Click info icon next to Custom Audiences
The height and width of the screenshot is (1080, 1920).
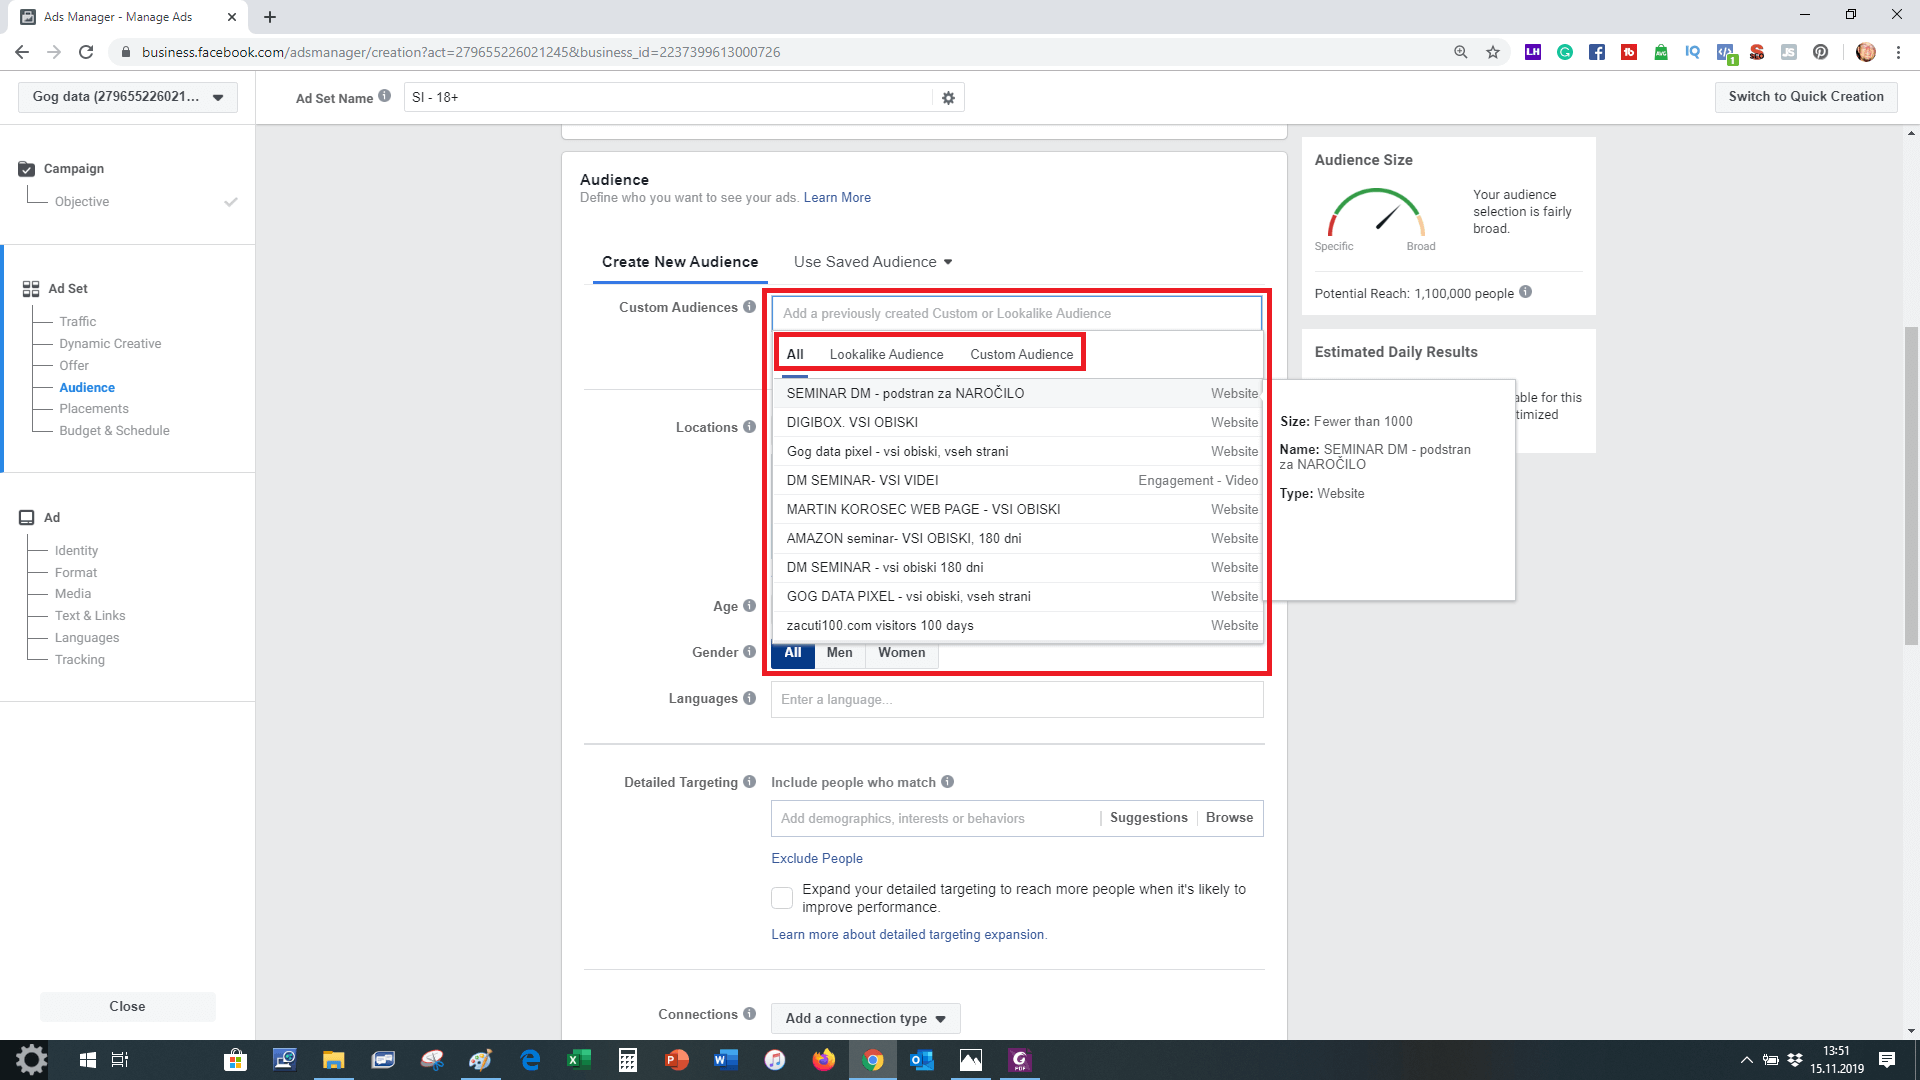749,307
